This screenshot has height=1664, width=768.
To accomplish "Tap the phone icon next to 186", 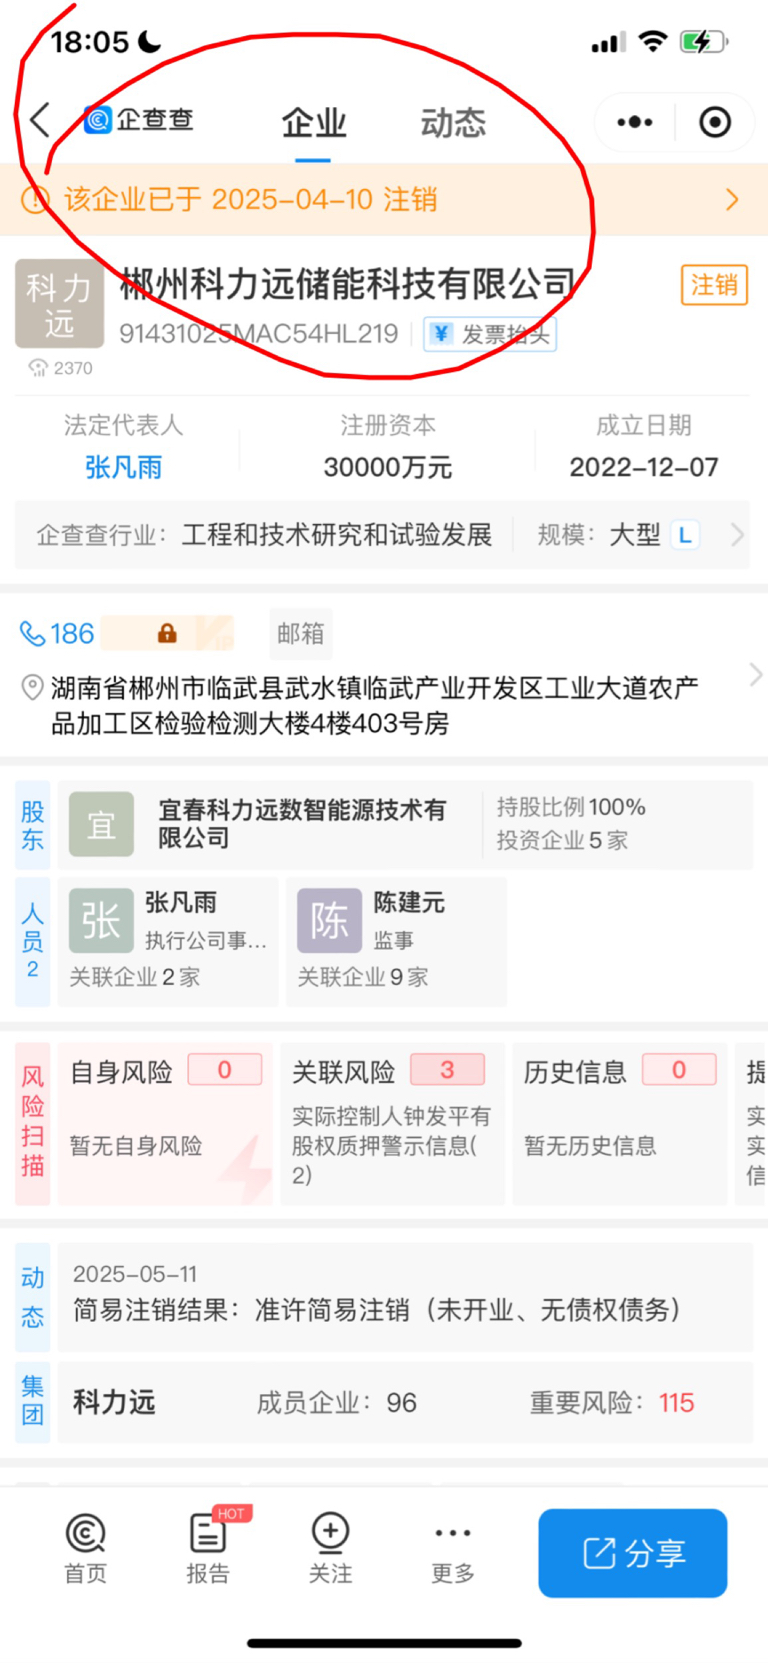I will 32,633.
